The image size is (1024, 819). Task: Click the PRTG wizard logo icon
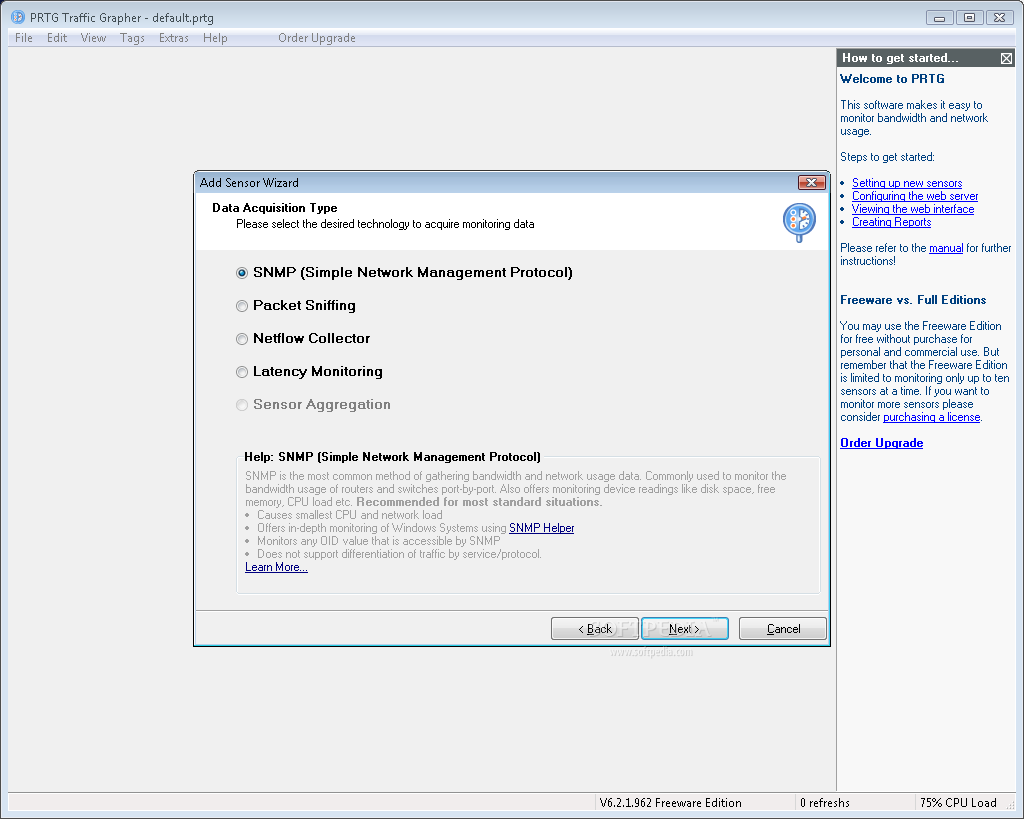[x=799, y=222]
